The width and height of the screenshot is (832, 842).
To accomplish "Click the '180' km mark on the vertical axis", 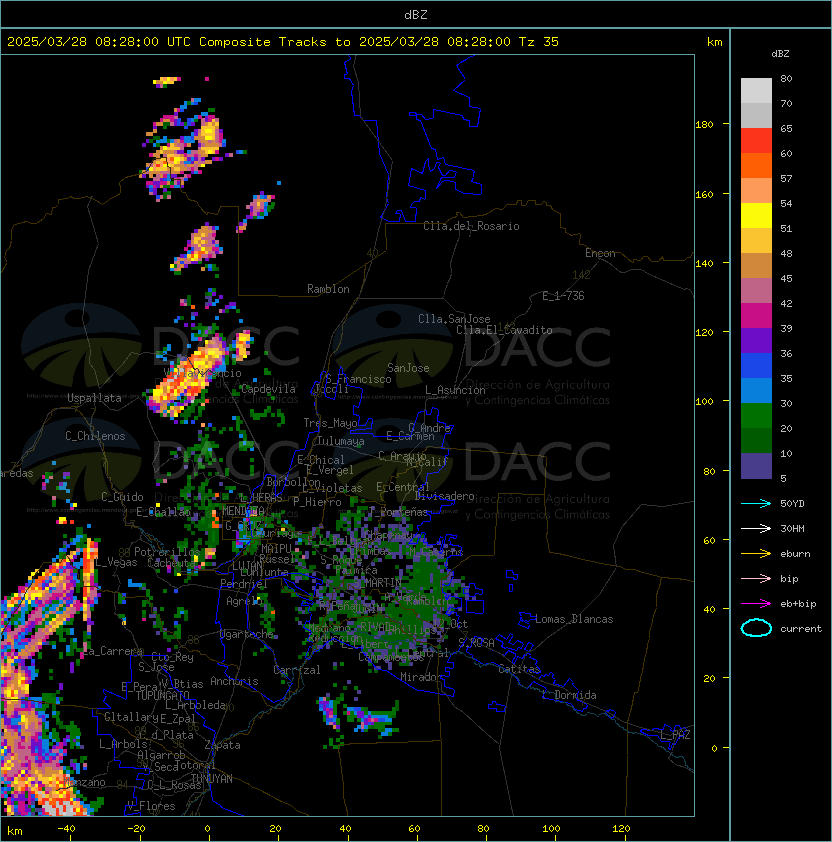I will click(704, 125).
